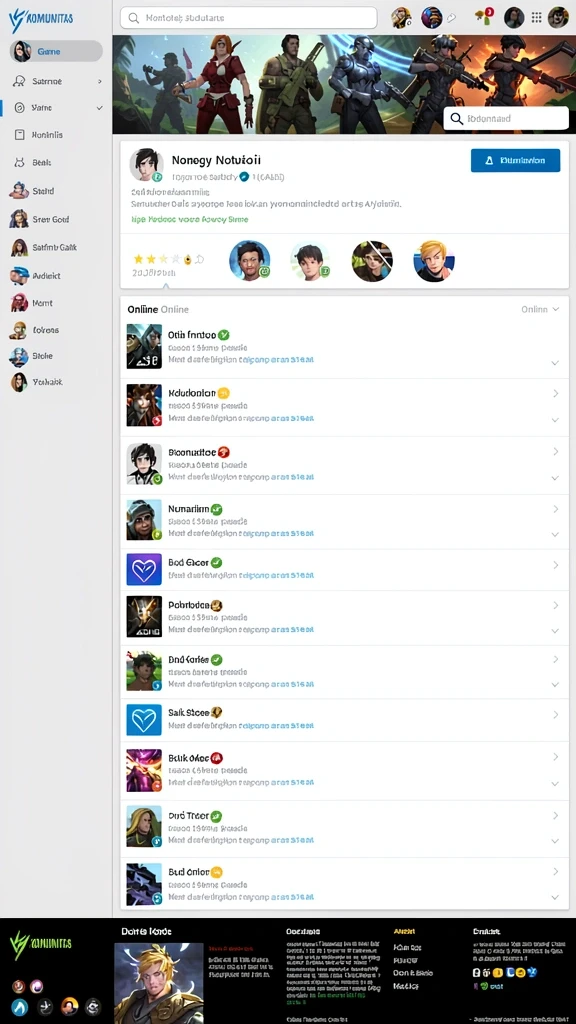Click the footer Komunitas green logo
This screenshot has height=1024, width=576.
[x=40, y=944]
